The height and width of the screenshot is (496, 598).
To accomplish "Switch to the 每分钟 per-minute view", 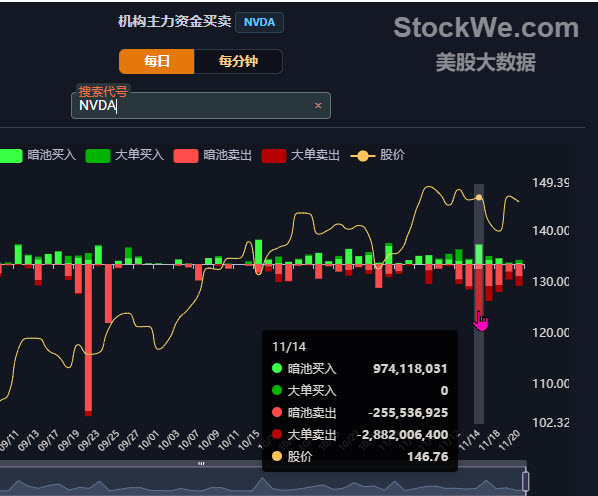I will [x=238, y=61].
